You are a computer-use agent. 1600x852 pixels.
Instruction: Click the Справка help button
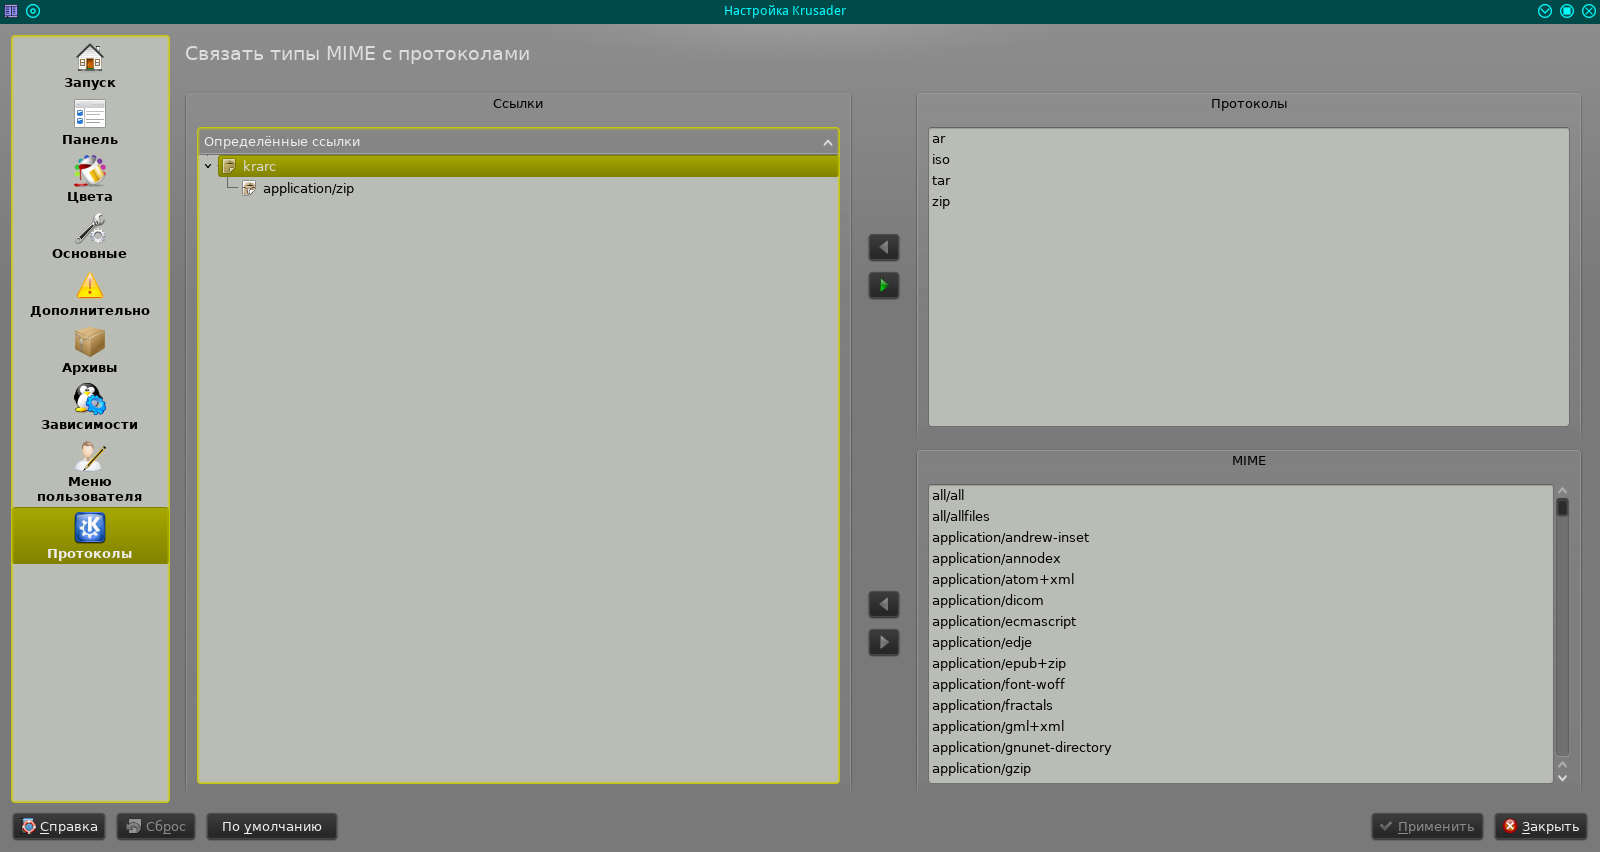pyautogui.click(x=59, y=827)
